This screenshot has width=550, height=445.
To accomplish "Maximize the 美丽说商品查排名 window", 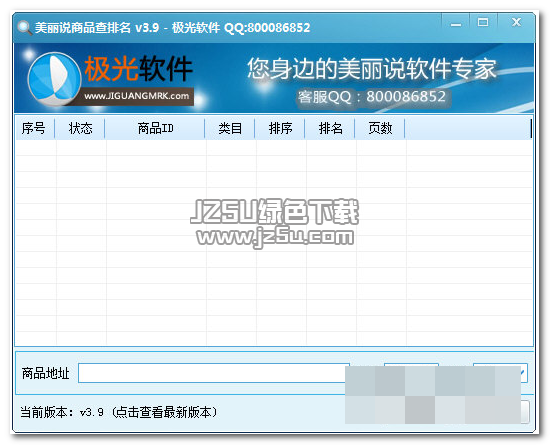I will (483, 23).
